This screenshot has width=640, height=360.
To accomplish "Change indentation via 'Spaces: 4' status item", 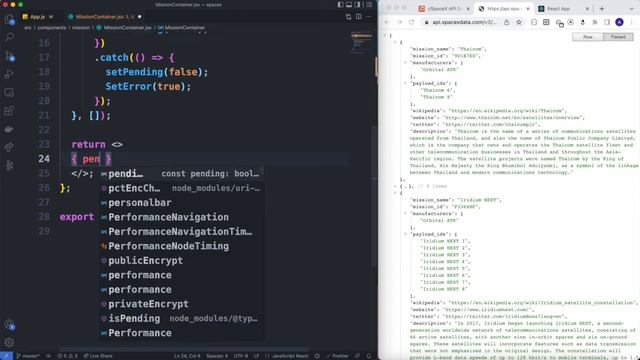I will [x=217, y=356].
